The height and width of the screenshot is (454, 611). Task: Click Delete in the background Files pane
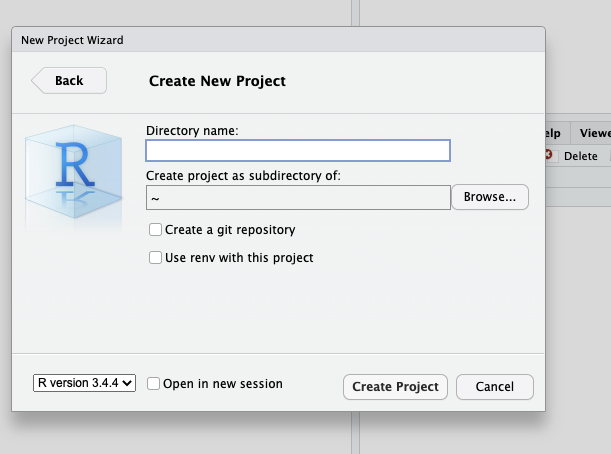[580, 156]
